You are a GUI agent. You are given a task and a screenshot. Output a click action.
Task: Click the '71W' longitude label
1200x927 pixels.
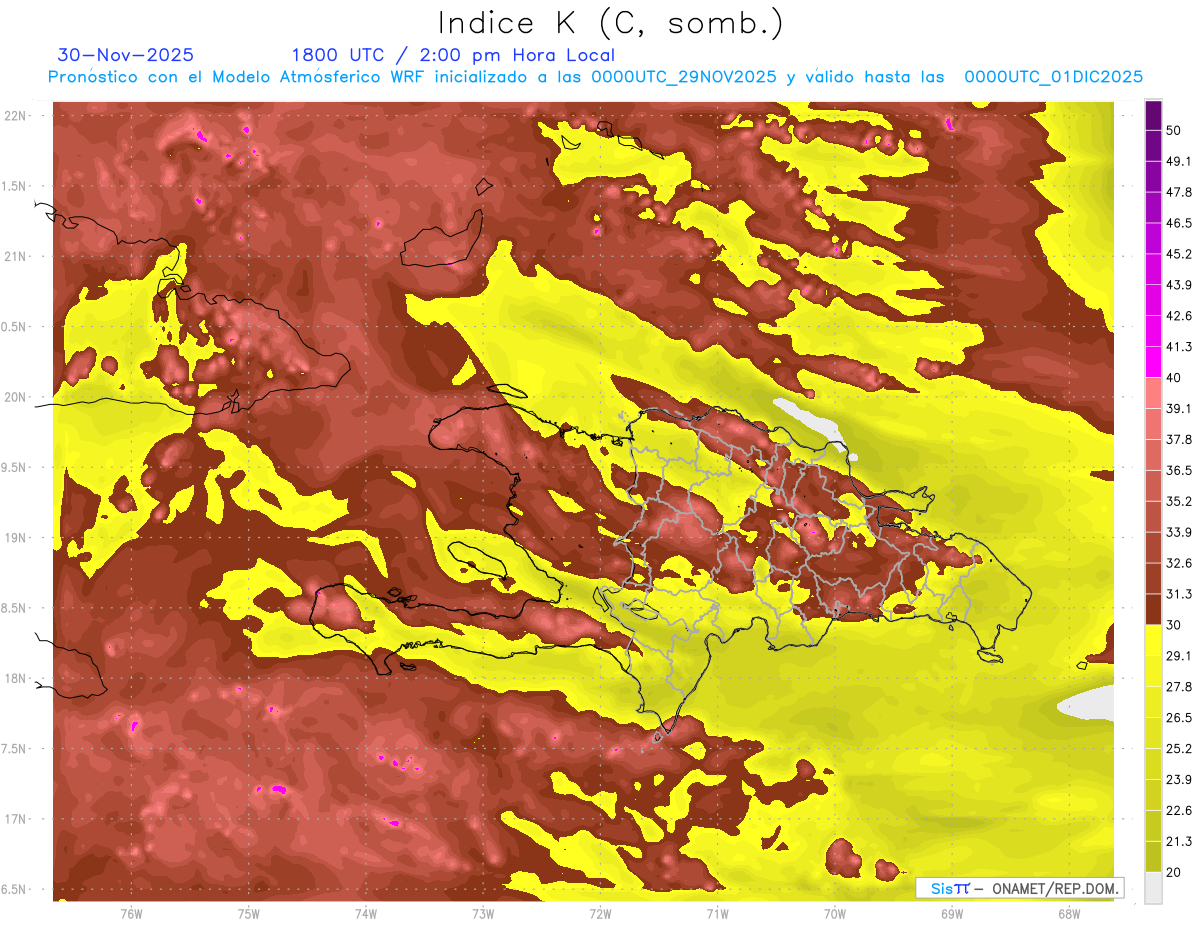(x=717, y=913)
